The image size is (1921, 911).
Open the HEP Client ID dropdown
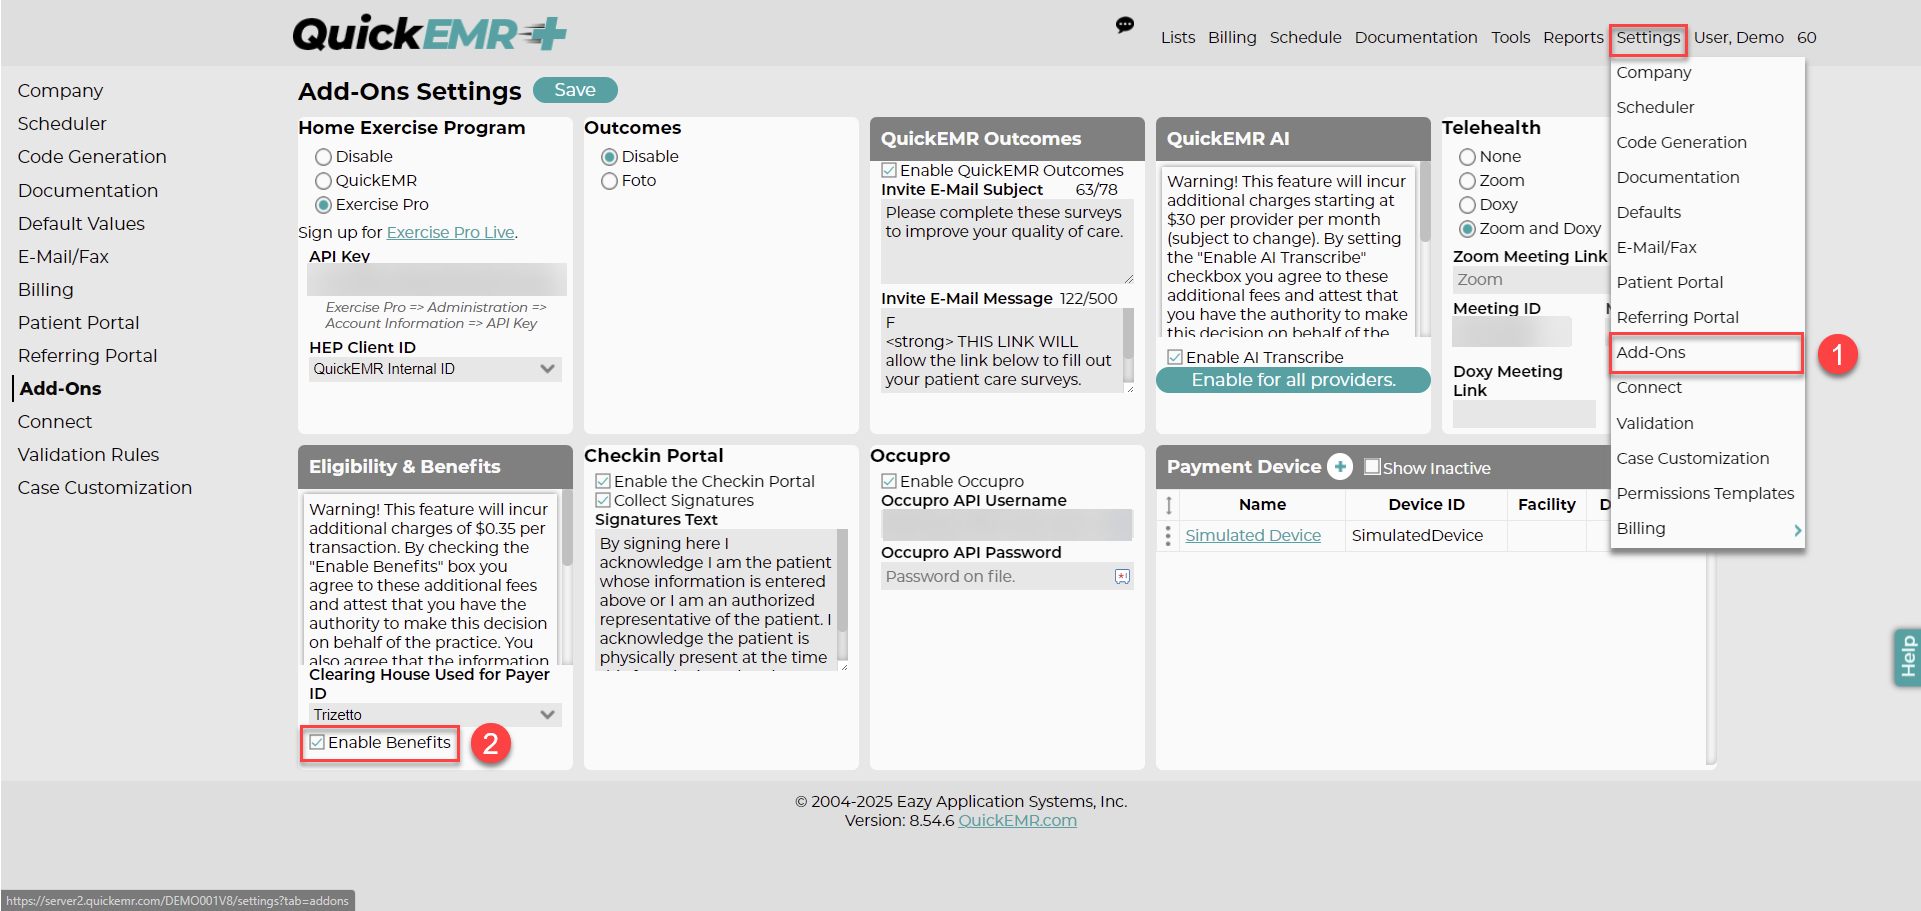(435, 369)
